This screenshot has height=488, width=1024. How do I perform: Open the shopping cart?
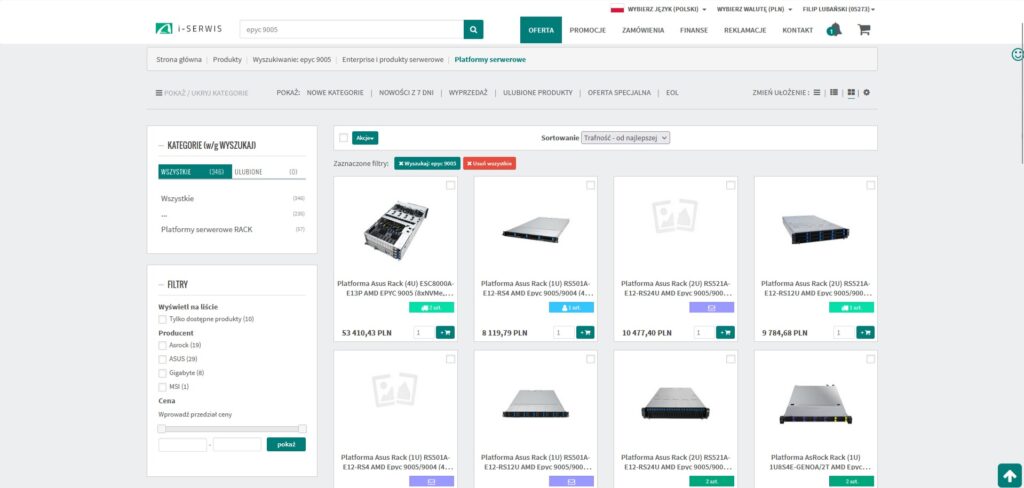click(864, 29)
